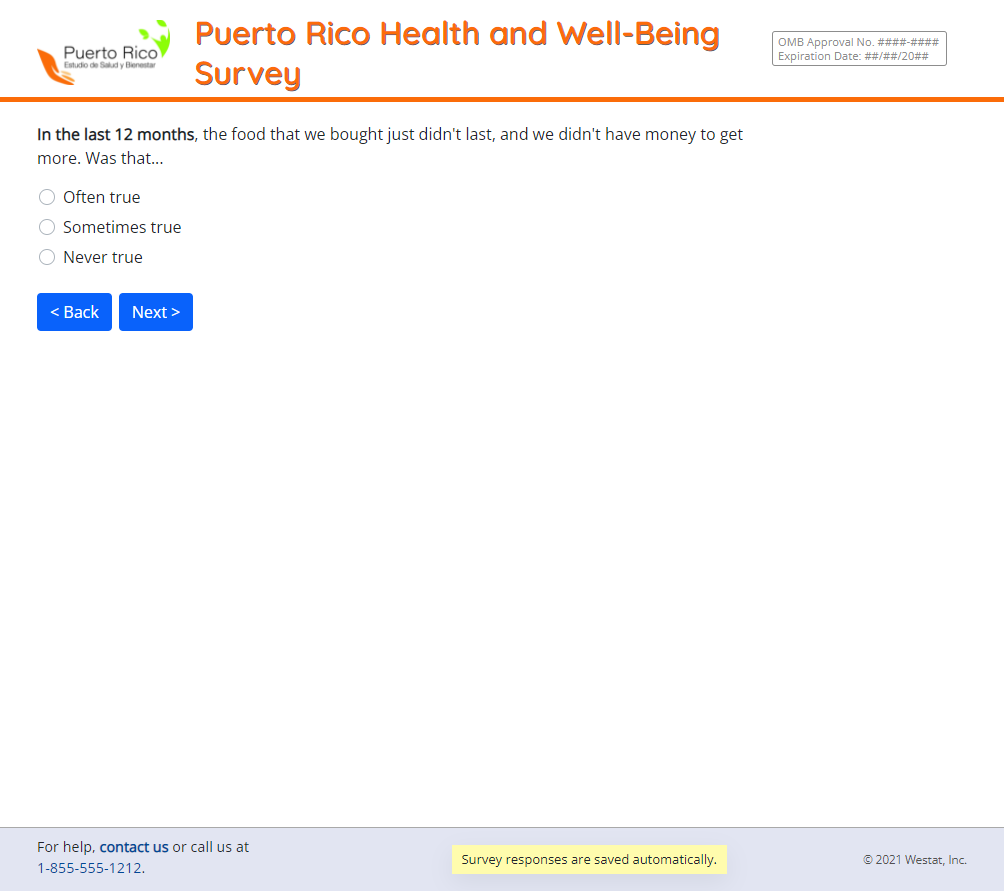Click the 1-855-555-1212 phone number
Viewport: 1004px width, 891px height.
(x=90, y=868)
